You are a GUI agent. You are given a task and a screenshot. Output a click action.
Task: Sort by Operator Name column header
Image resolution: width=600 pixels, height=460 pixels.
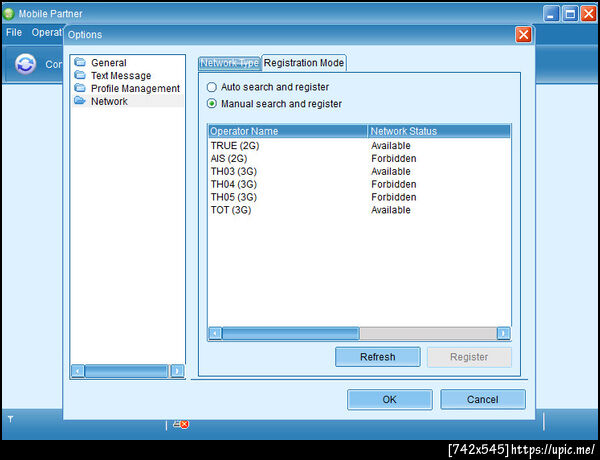click(x=288, y=131)
